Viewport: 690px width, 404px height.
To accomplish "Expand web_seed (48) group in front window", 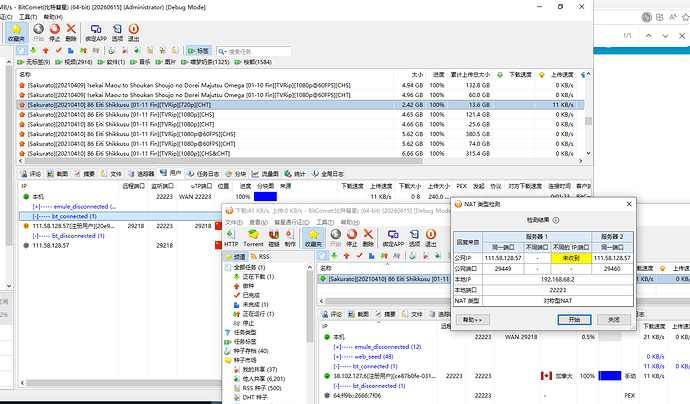I will pos(337,356).
